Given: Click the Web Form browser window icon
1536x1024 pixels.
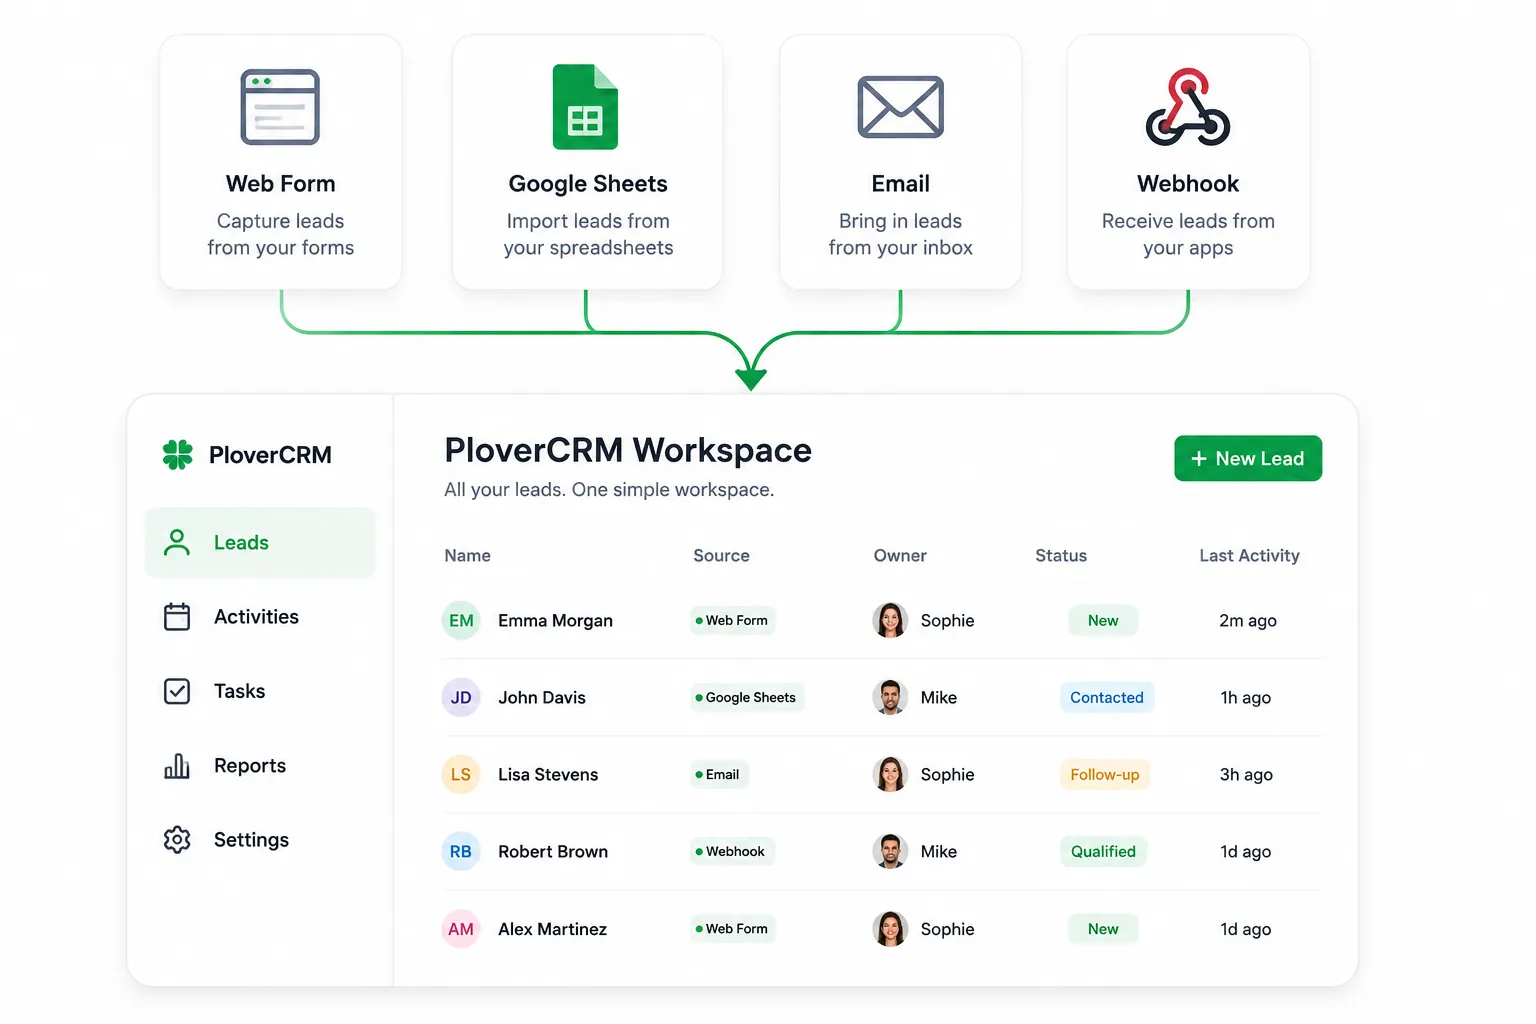Looking at the screenshot, I should pos(280,107).
